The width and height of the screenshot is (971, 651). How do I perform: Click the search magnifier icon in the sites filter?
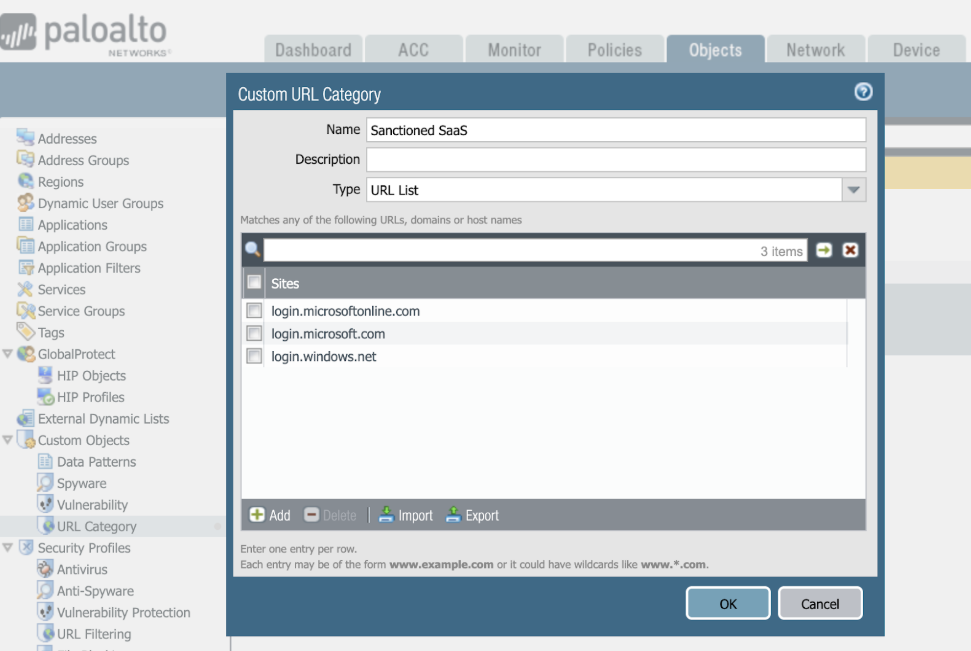click(x=253, y=250)
